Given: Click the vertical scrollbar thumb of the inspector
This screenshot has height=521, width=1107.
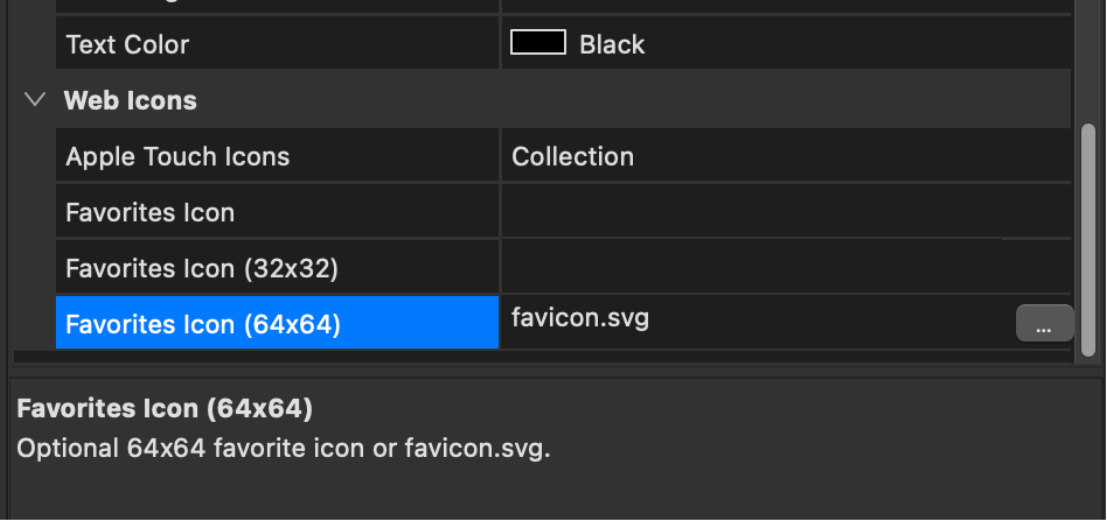Looking at the screenshot, I should click(x=1089, y=240).
